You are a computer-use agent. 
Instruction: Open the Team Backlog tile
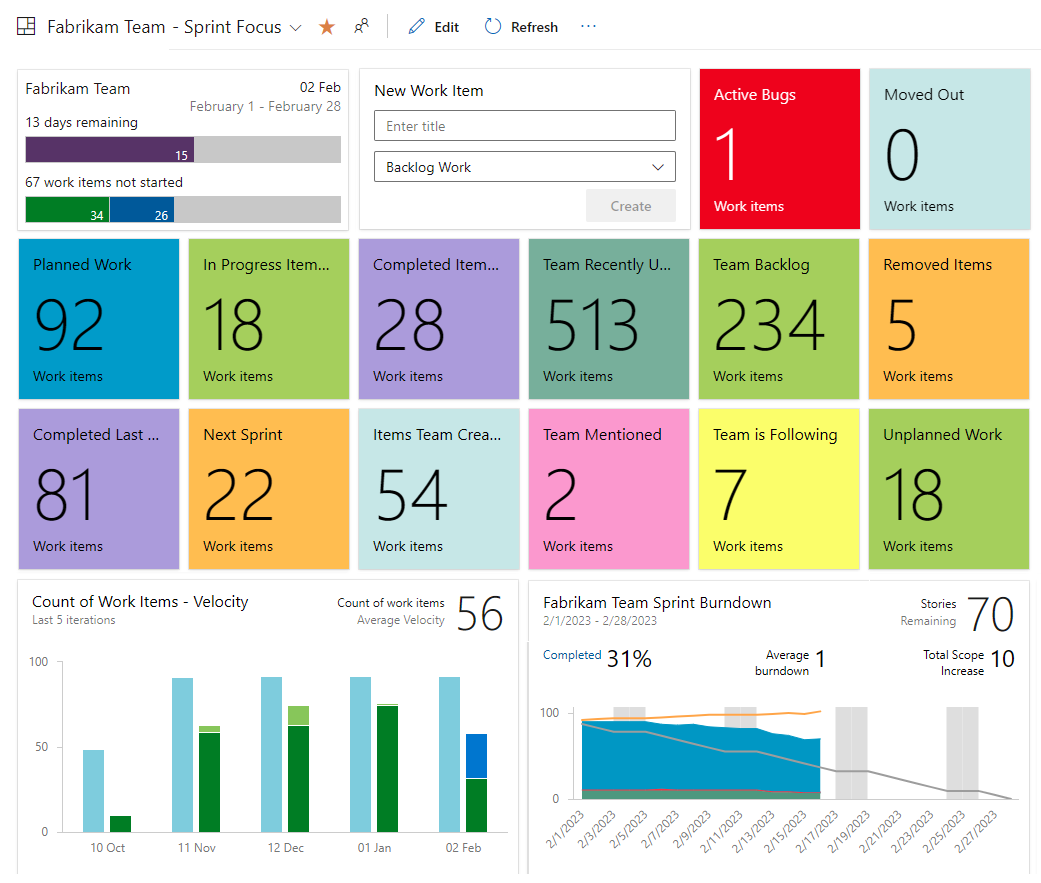(x=779, y=319)
